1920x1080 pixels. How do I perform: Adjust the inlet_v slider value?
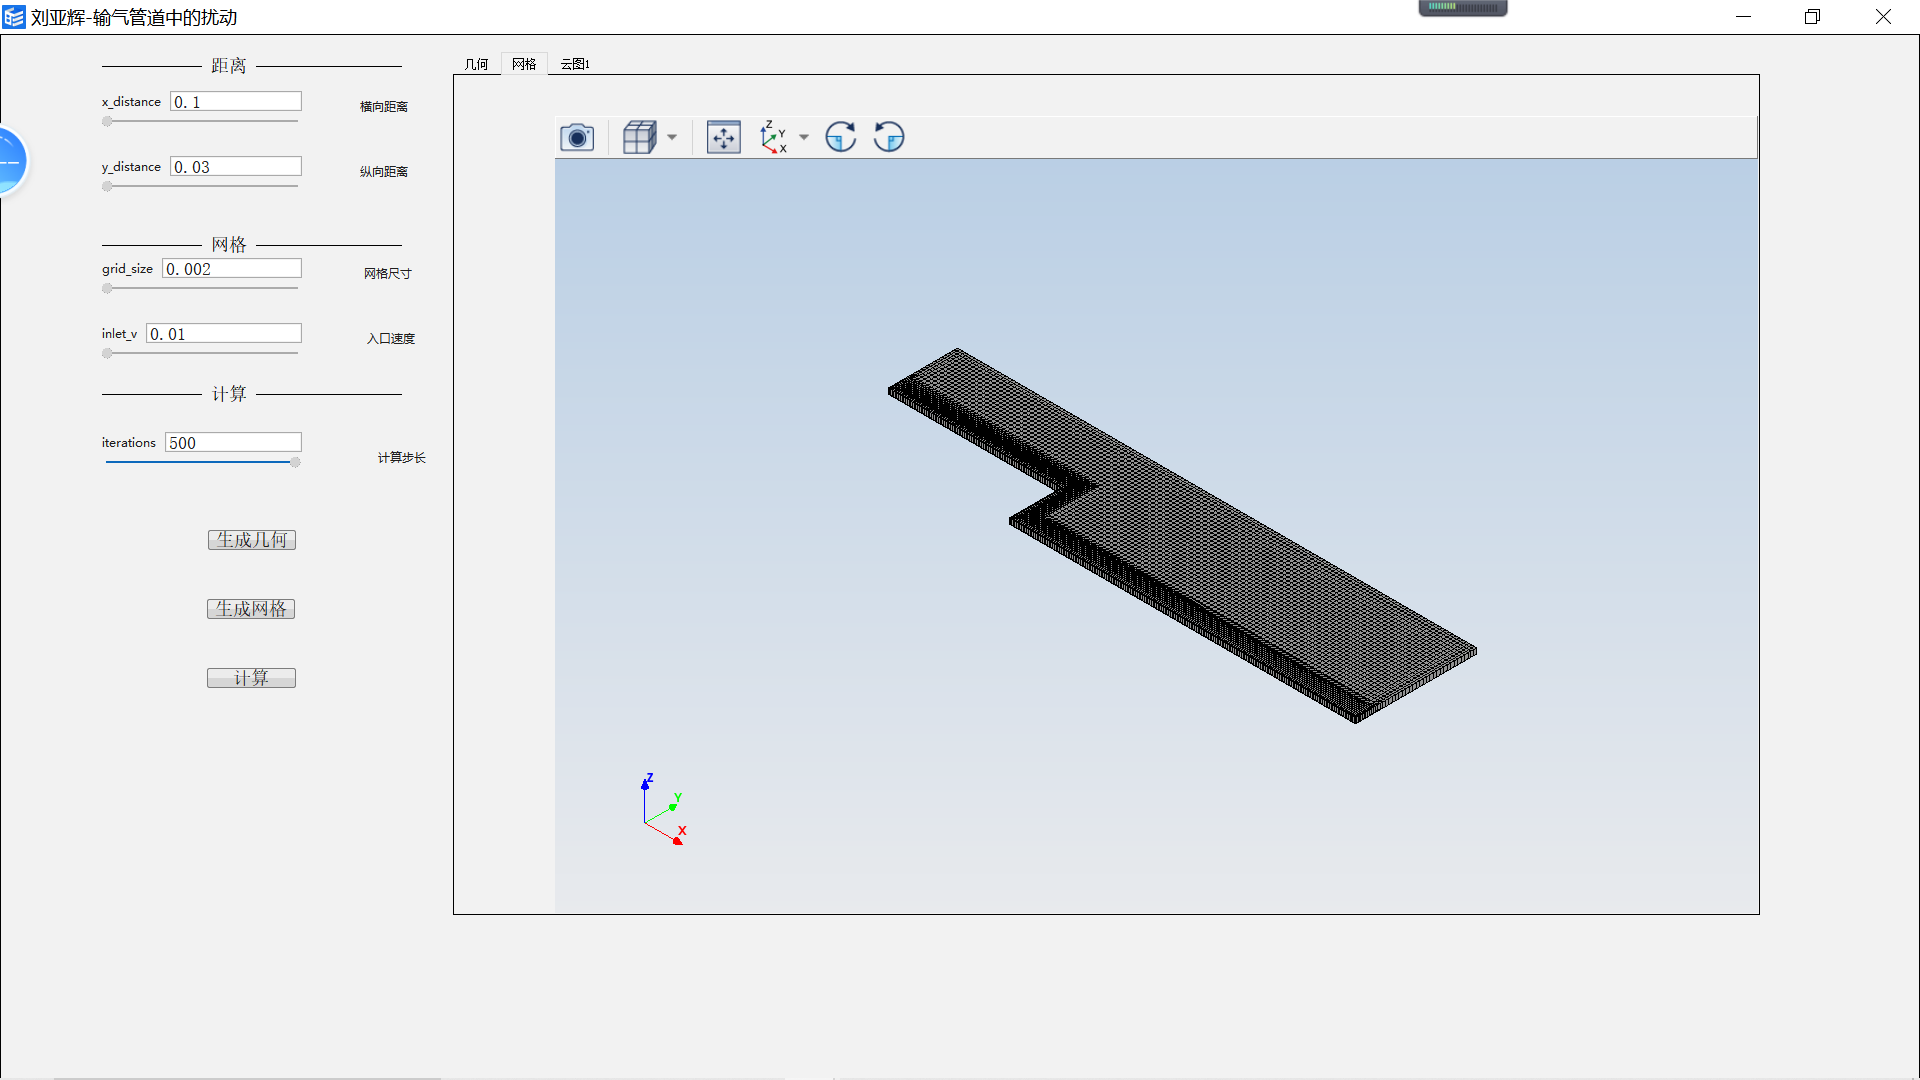tap(107, 353)
